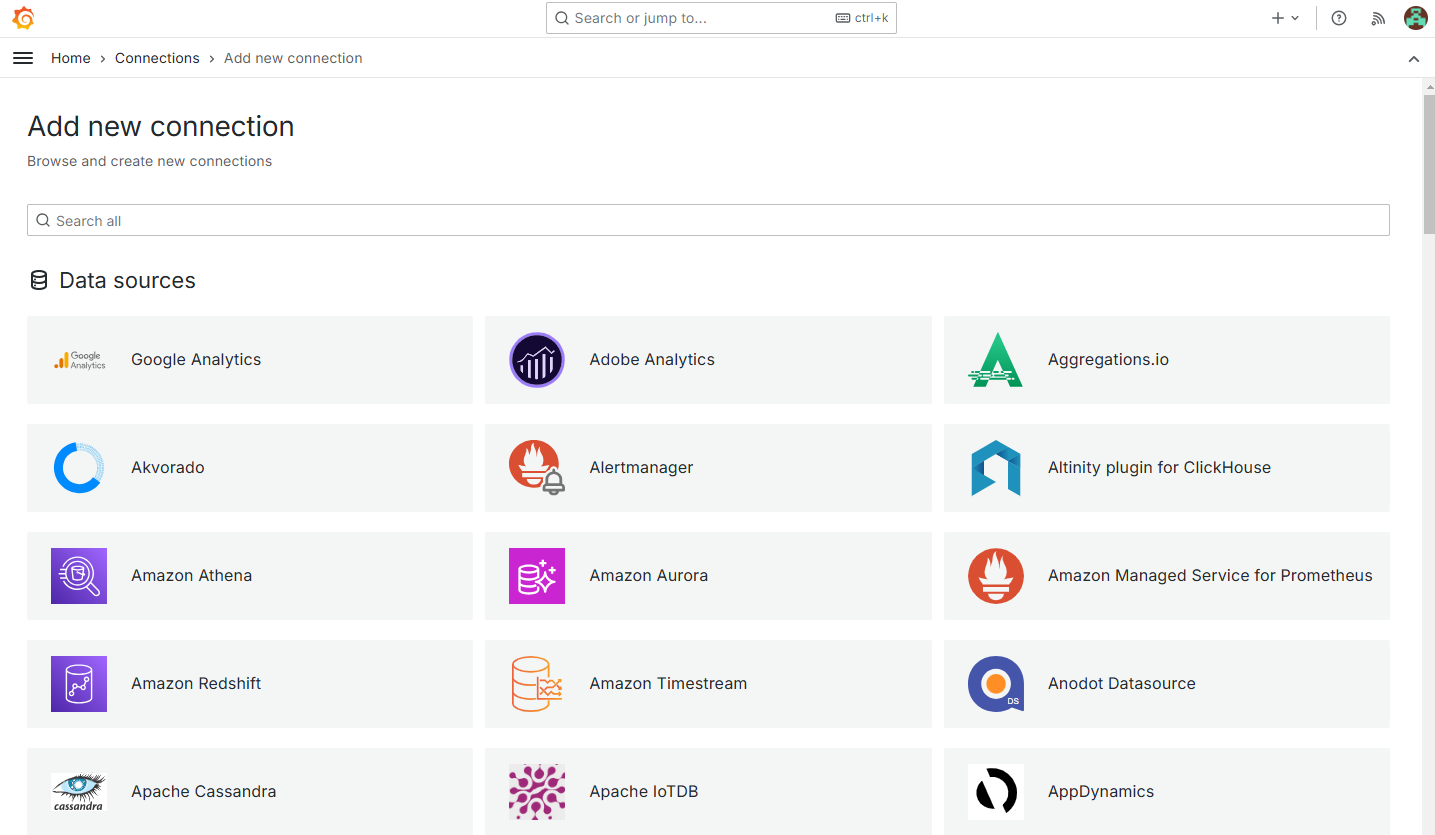Click the Google Analytics logo icon
Viewport: 1435px width, 835px height.
tap(79, 360)
